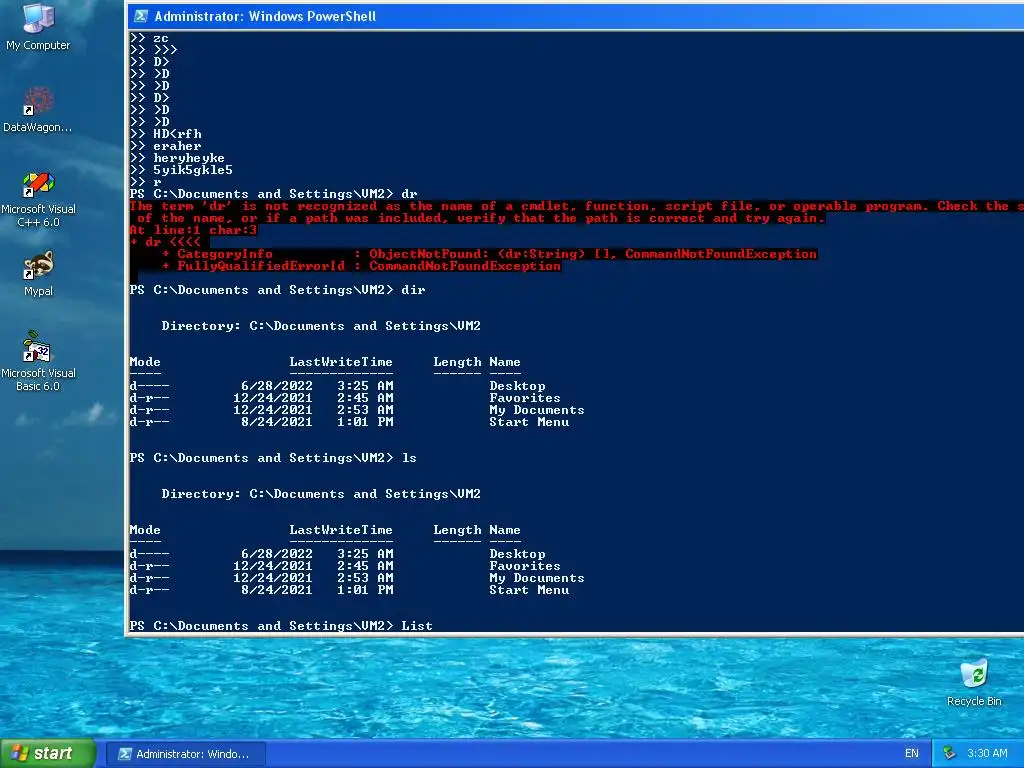
Task: Click the 'Favorites' entry in the second listing
Action: click(525, 566)
